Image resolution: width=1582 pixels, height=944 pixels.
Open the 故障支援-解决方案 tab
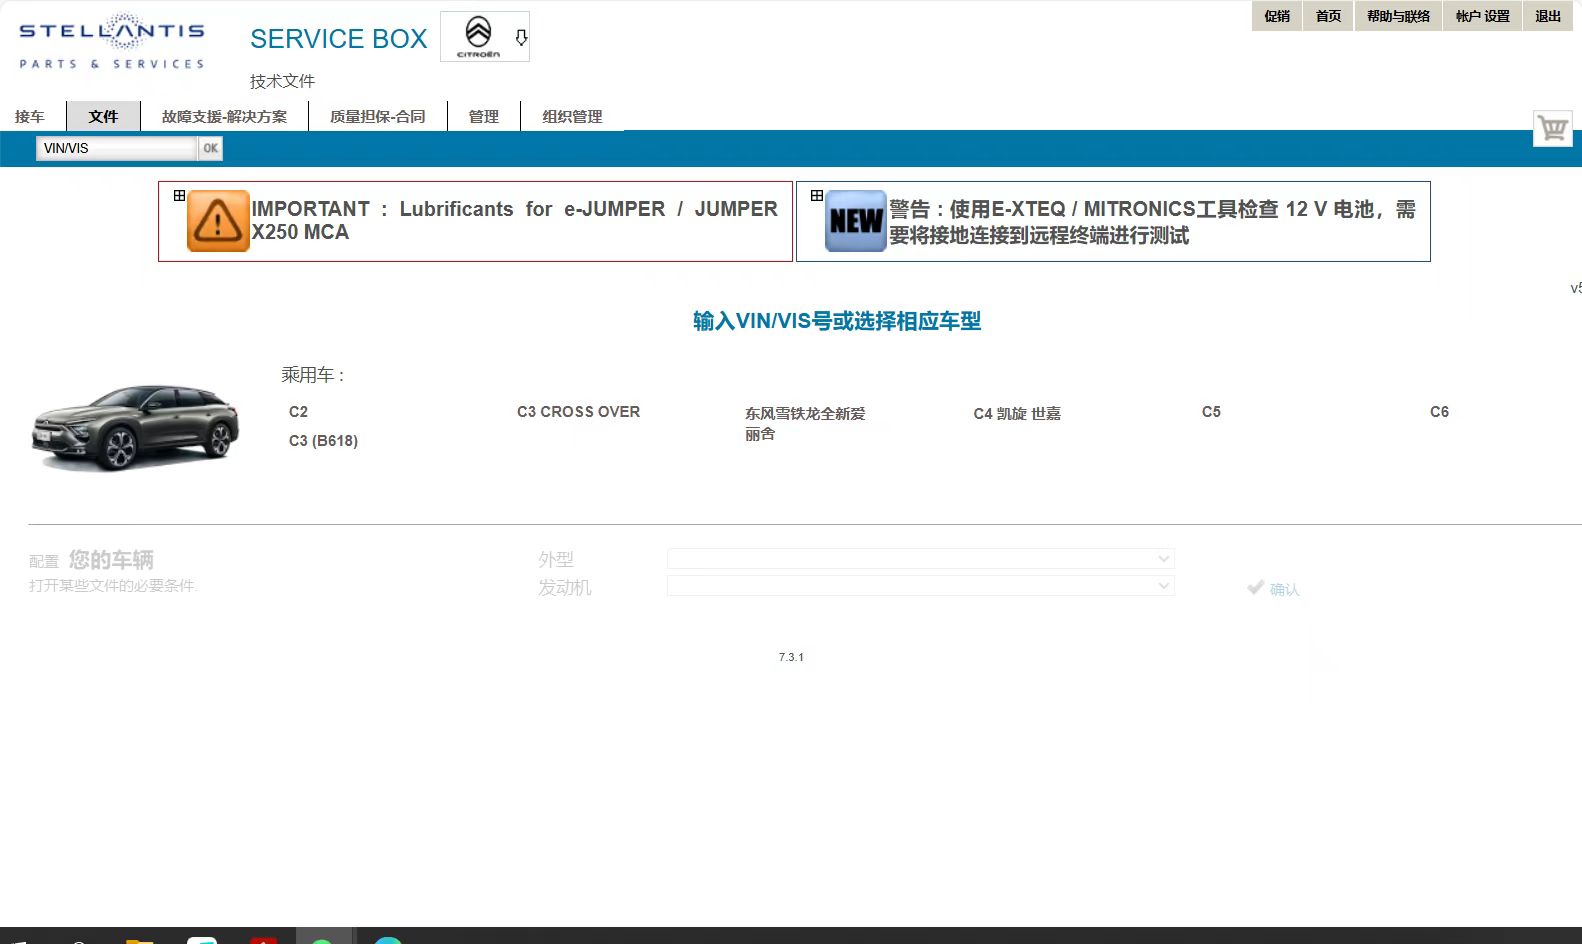pos(224,117)
